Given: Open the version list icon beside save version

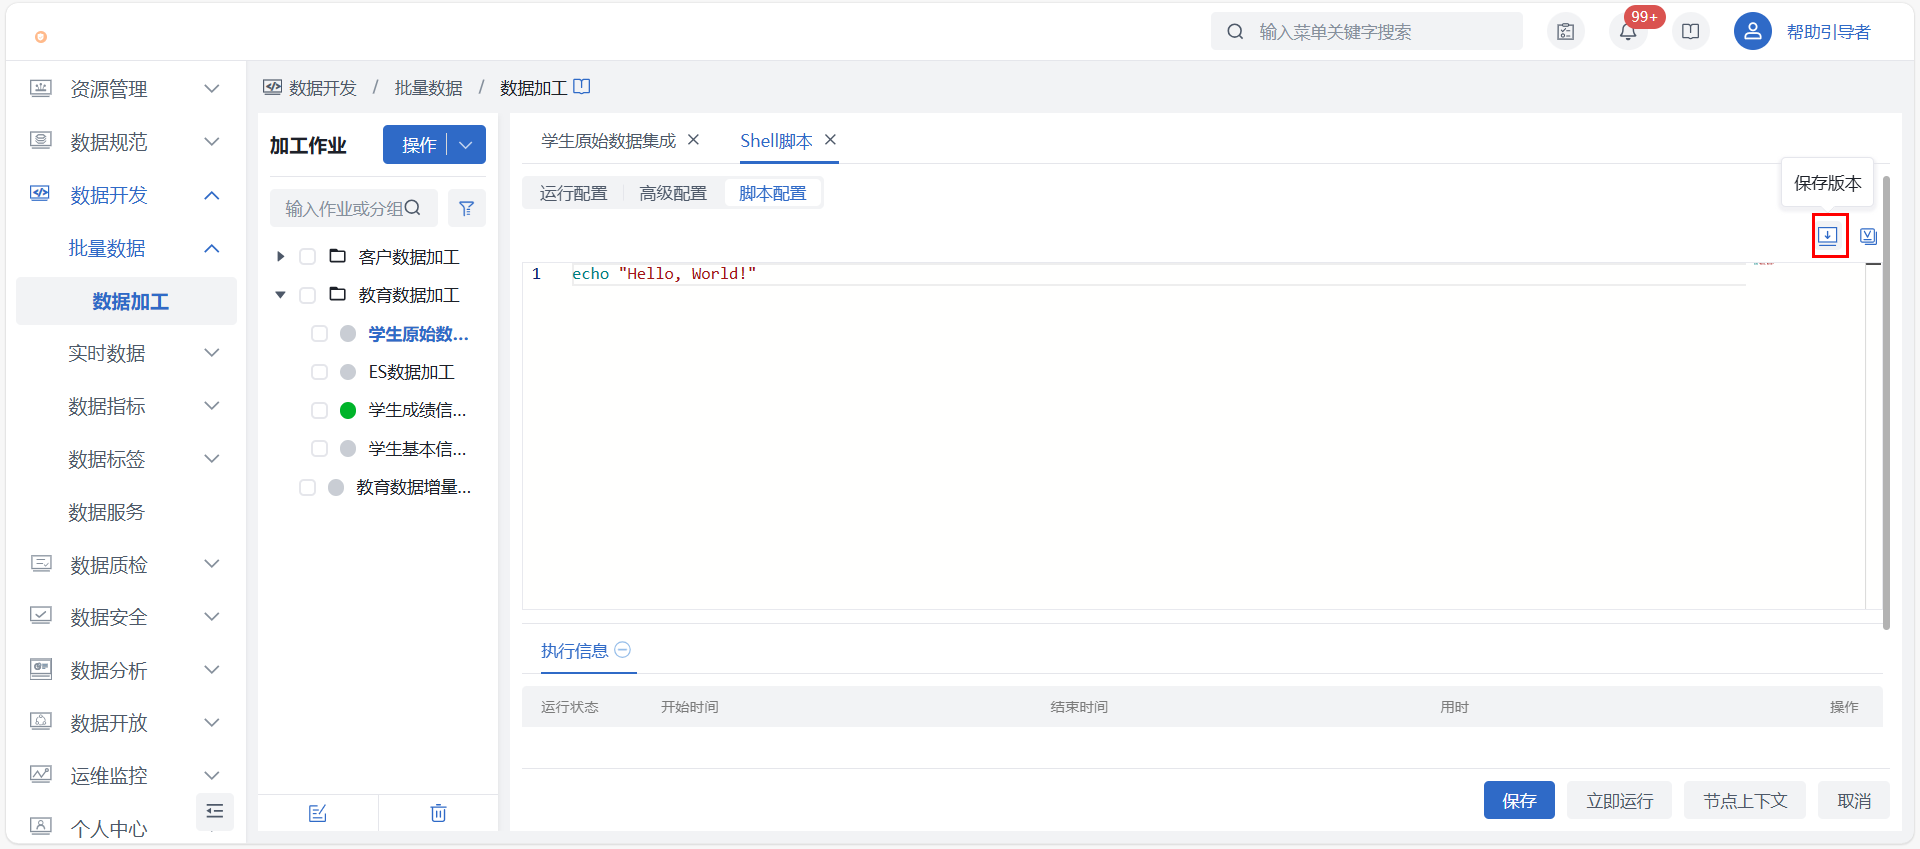Looking at the screenshot, I should coord(1868,236).
